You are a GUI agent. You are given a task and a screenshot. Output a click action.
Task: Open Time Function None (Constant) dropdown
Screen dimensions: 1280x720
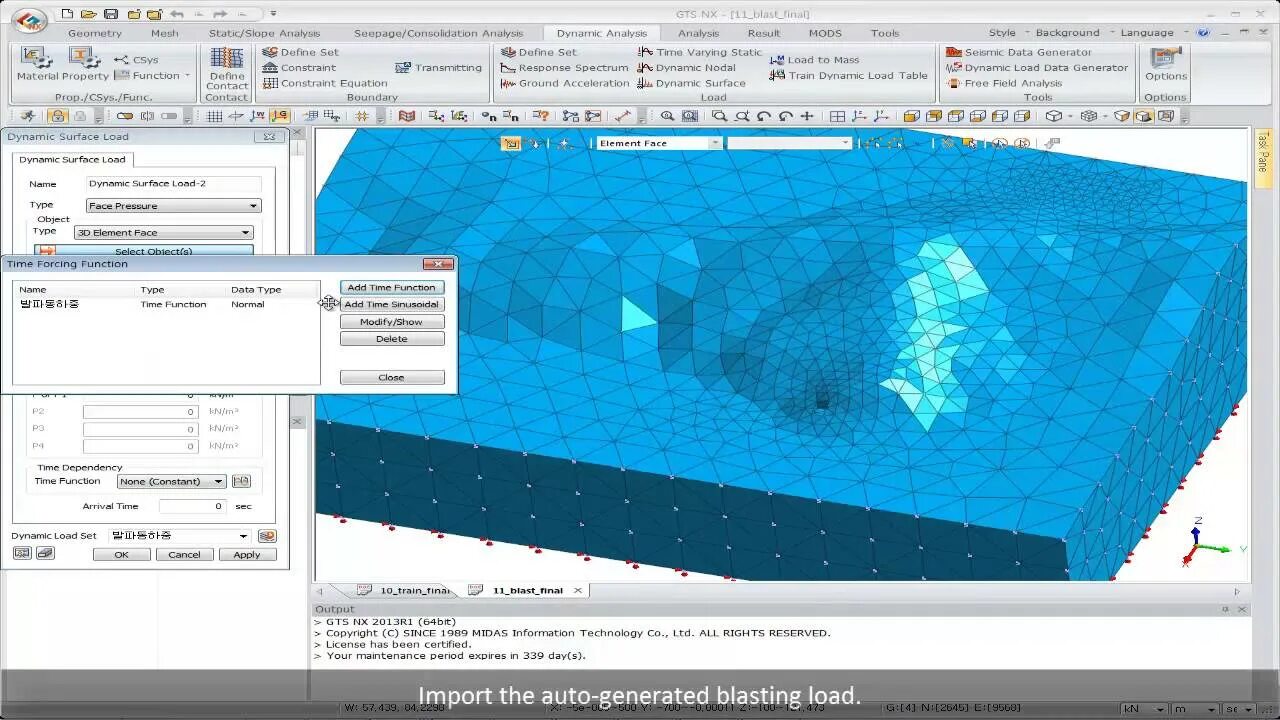(172, 481)
